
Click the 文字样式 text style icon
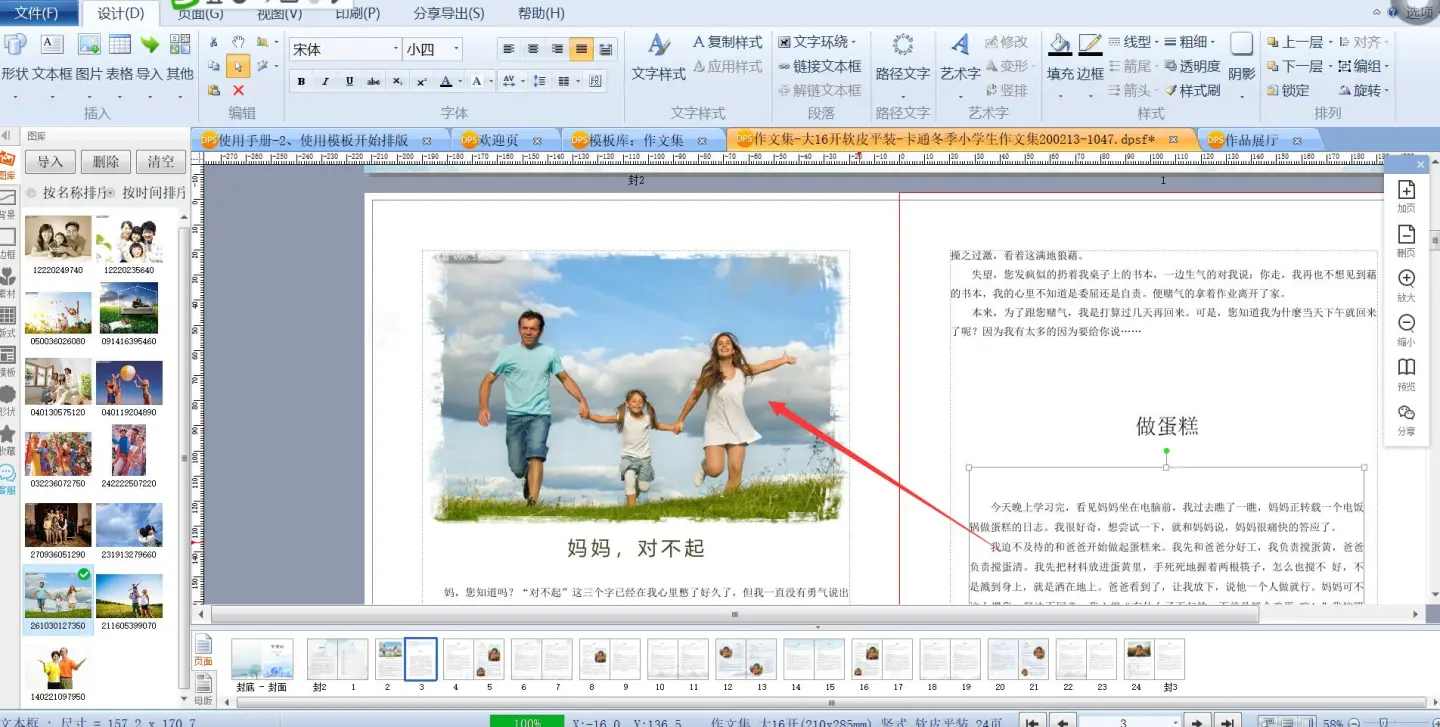pos(658,46)
